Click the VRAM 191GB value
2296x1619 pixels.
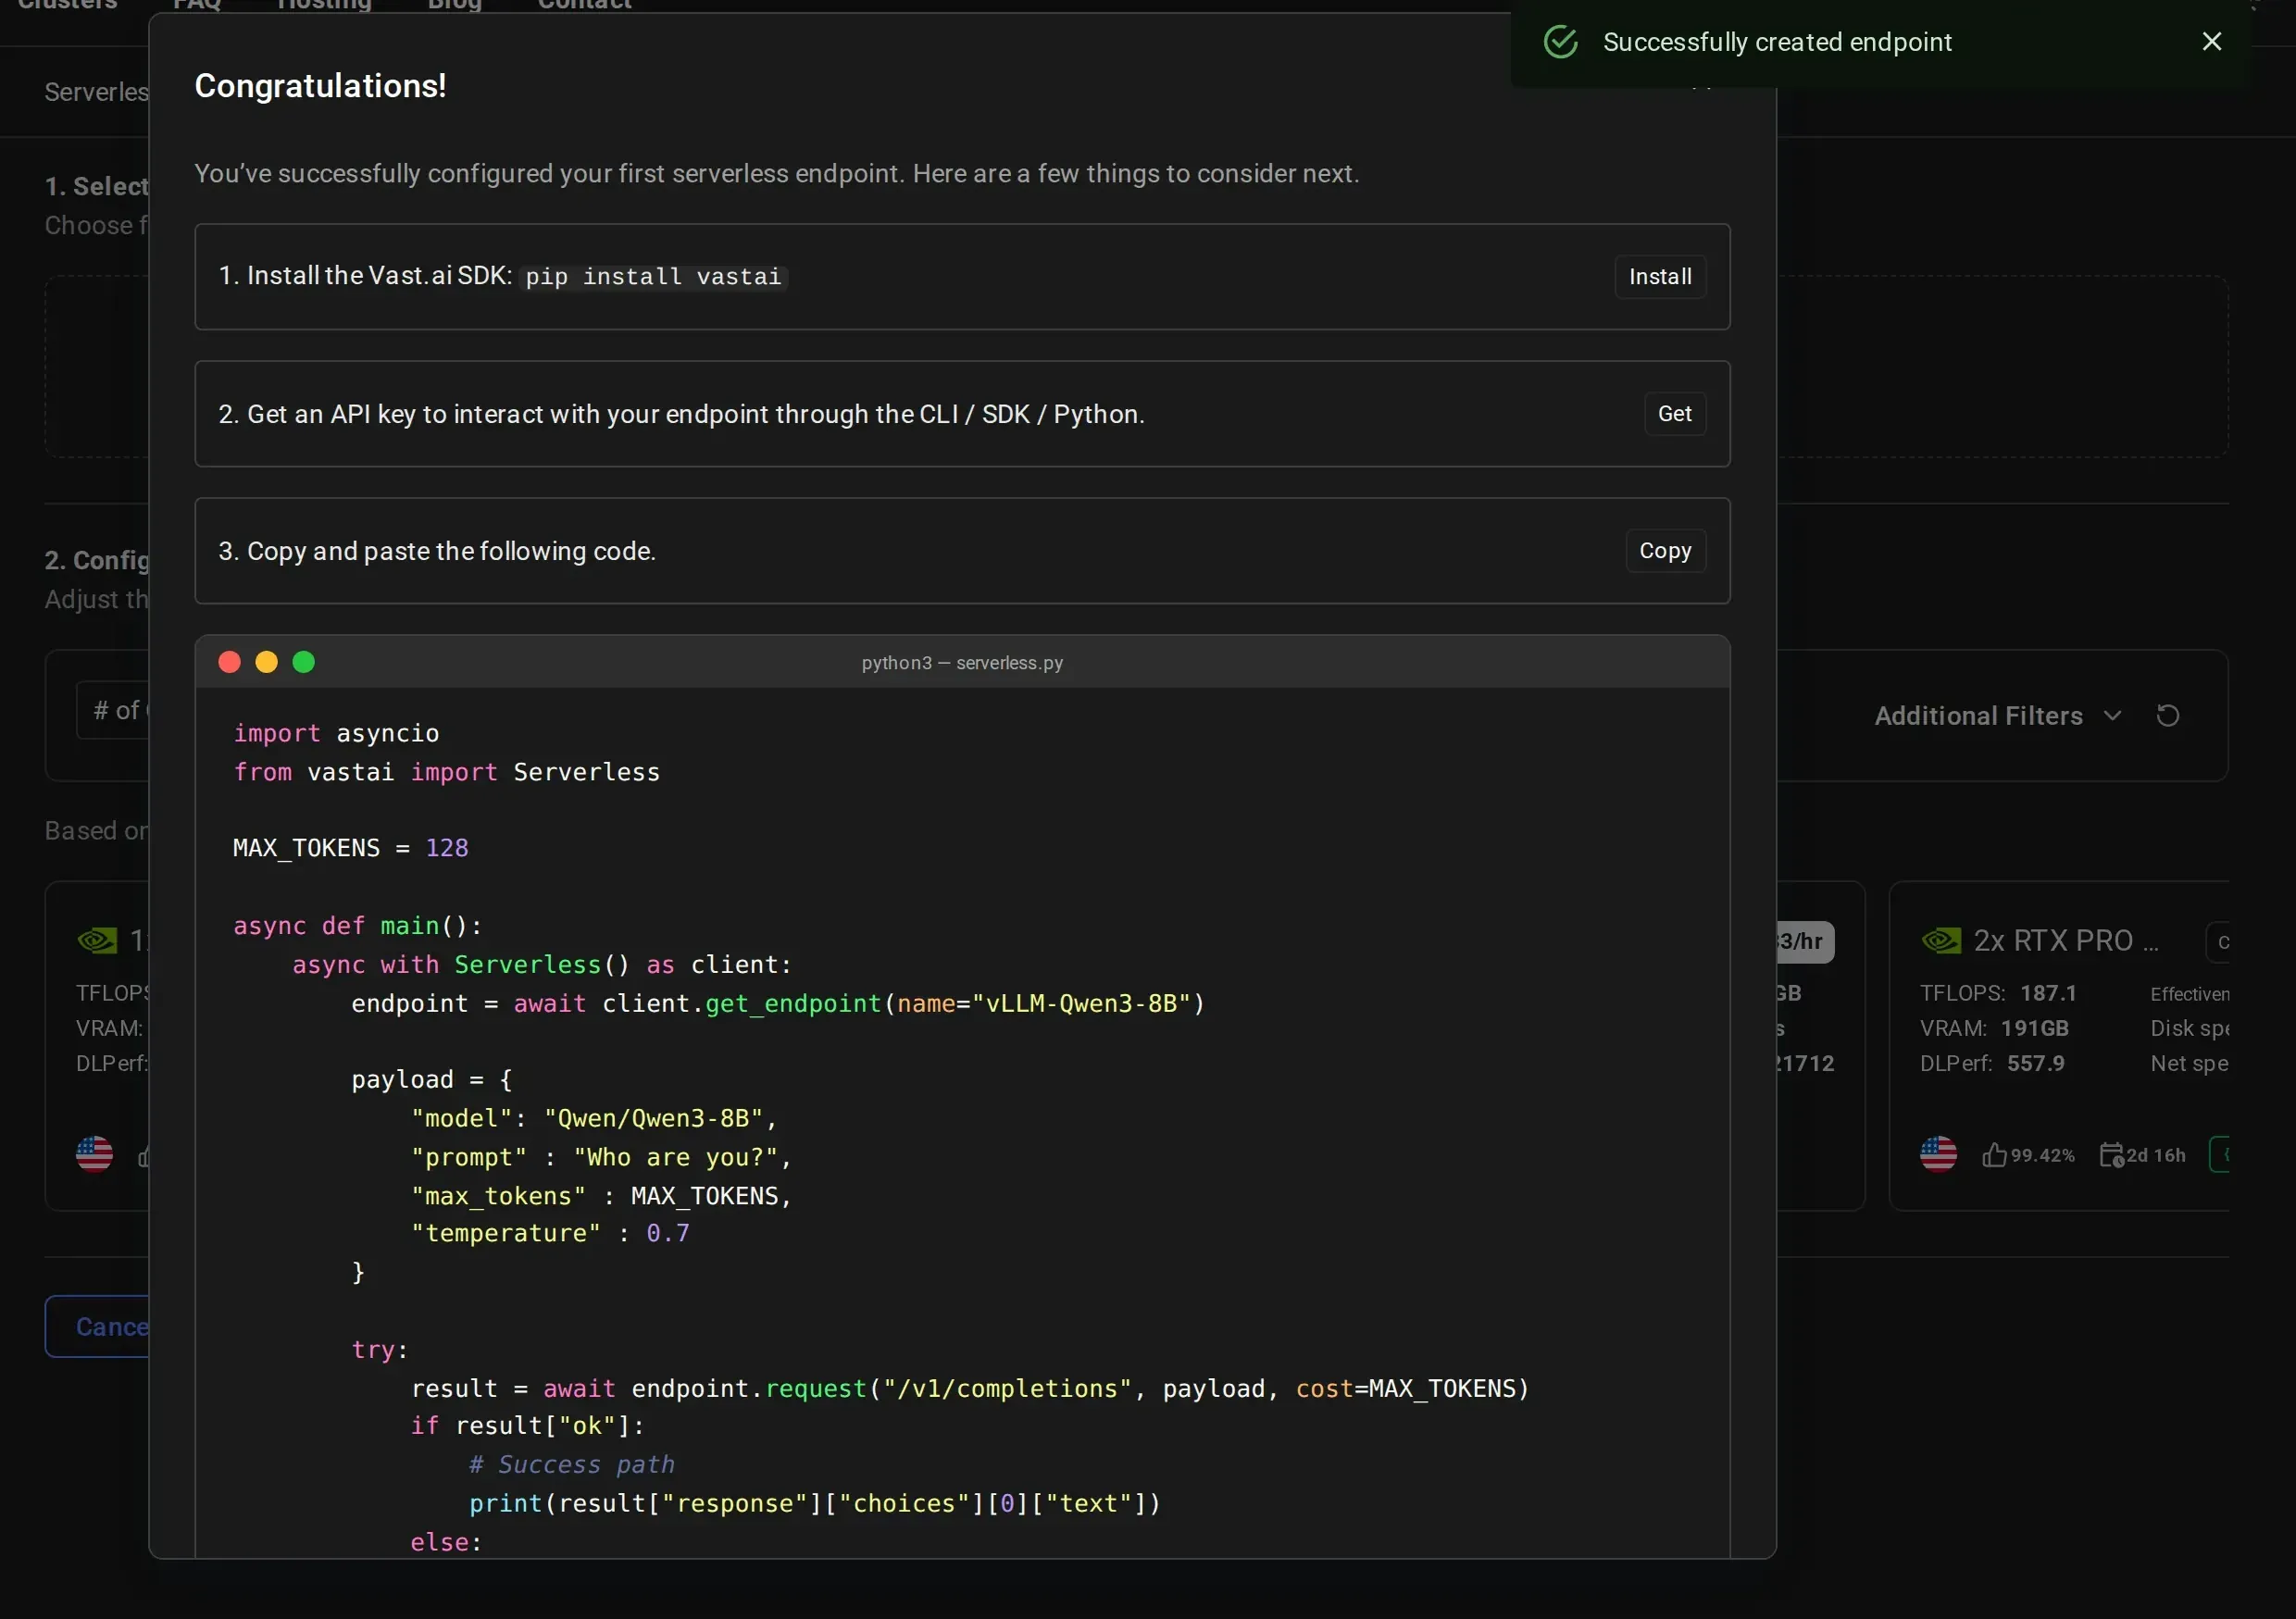2034,1028
